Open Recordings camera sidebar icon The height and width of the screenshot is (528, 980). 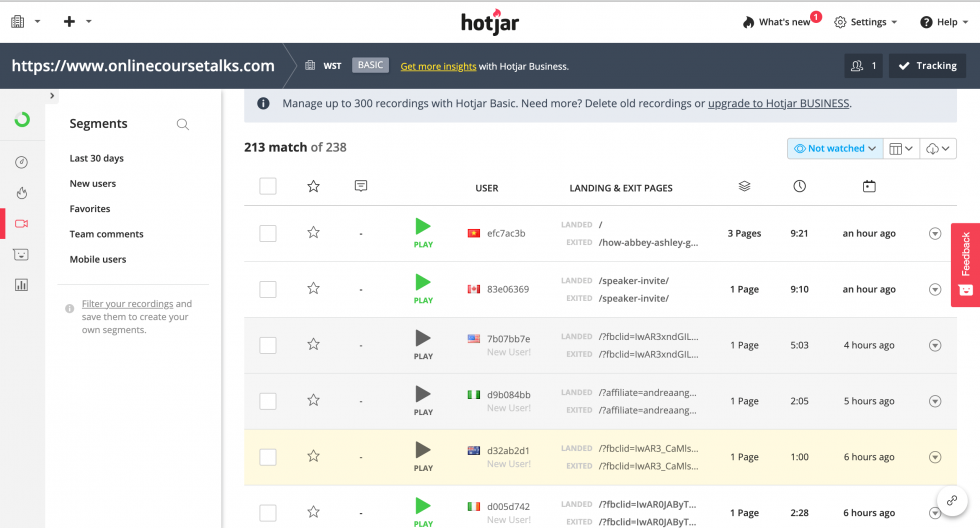click(x=21, y=224)
